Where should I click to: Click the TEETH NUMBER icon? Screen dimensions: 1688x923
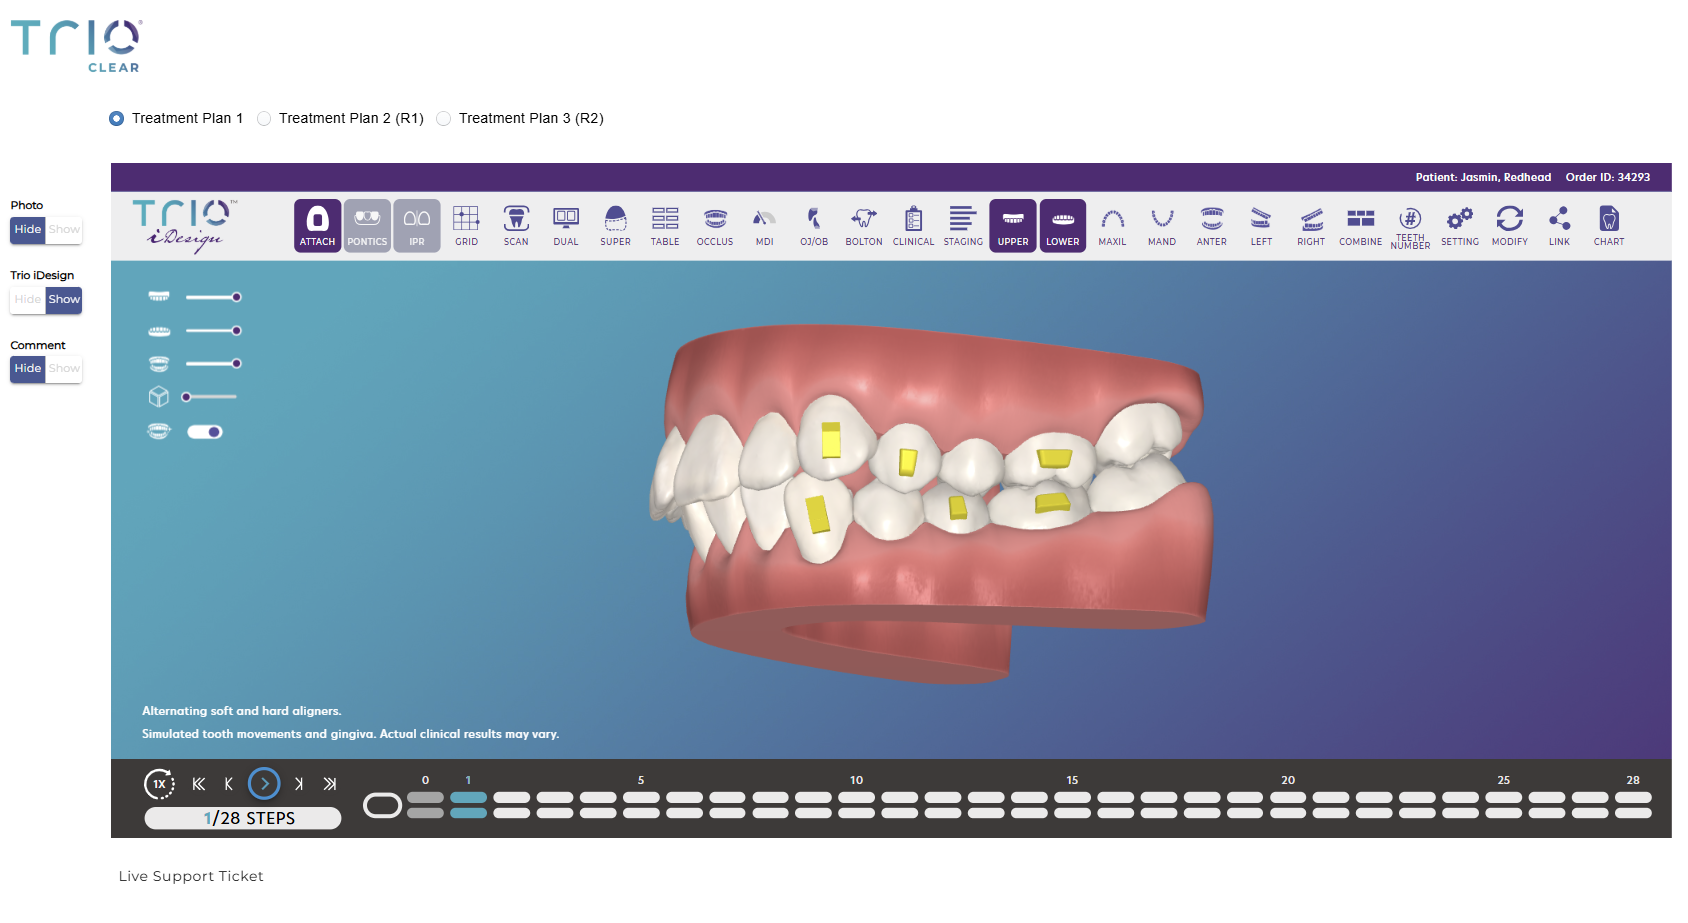1409,225
